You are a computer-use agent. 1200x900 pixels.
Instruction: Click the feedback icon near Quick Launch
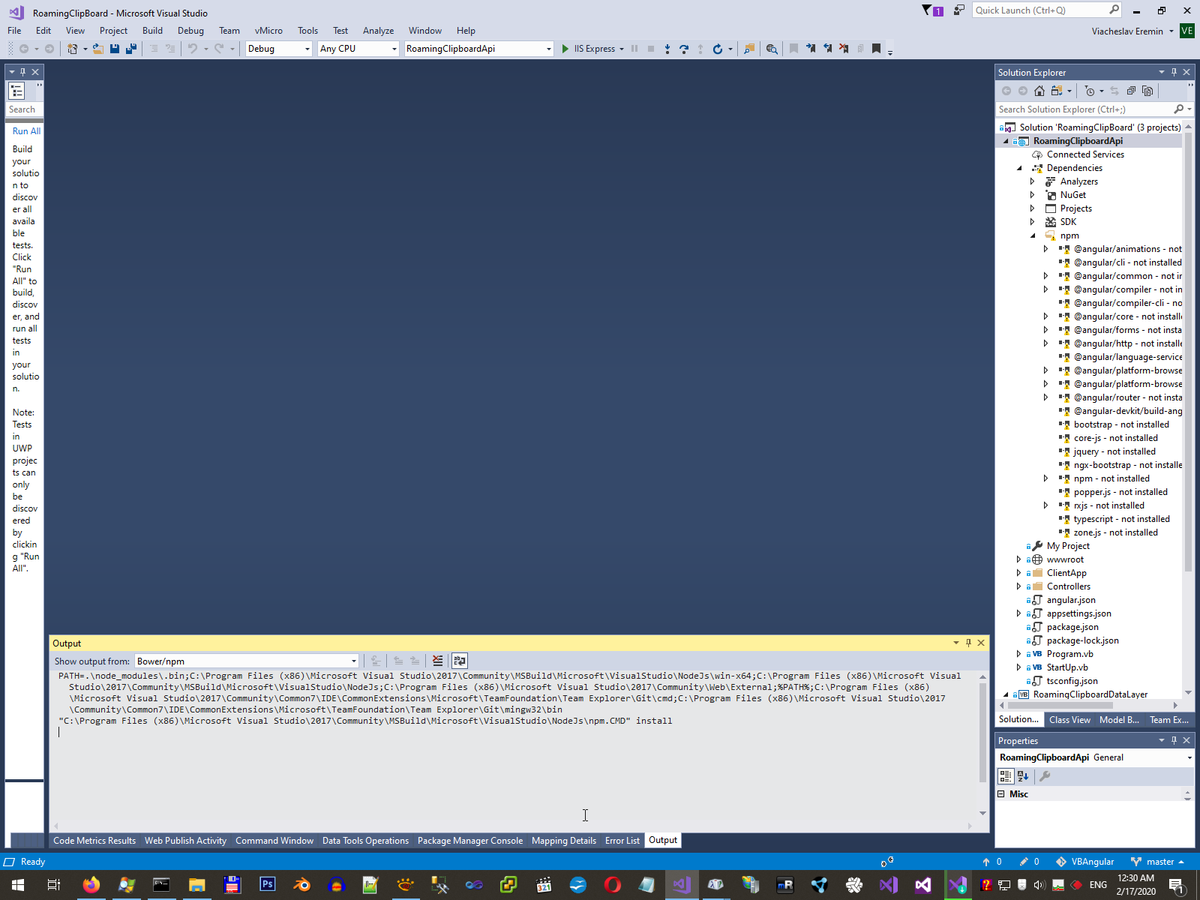(x=959, y=10)
